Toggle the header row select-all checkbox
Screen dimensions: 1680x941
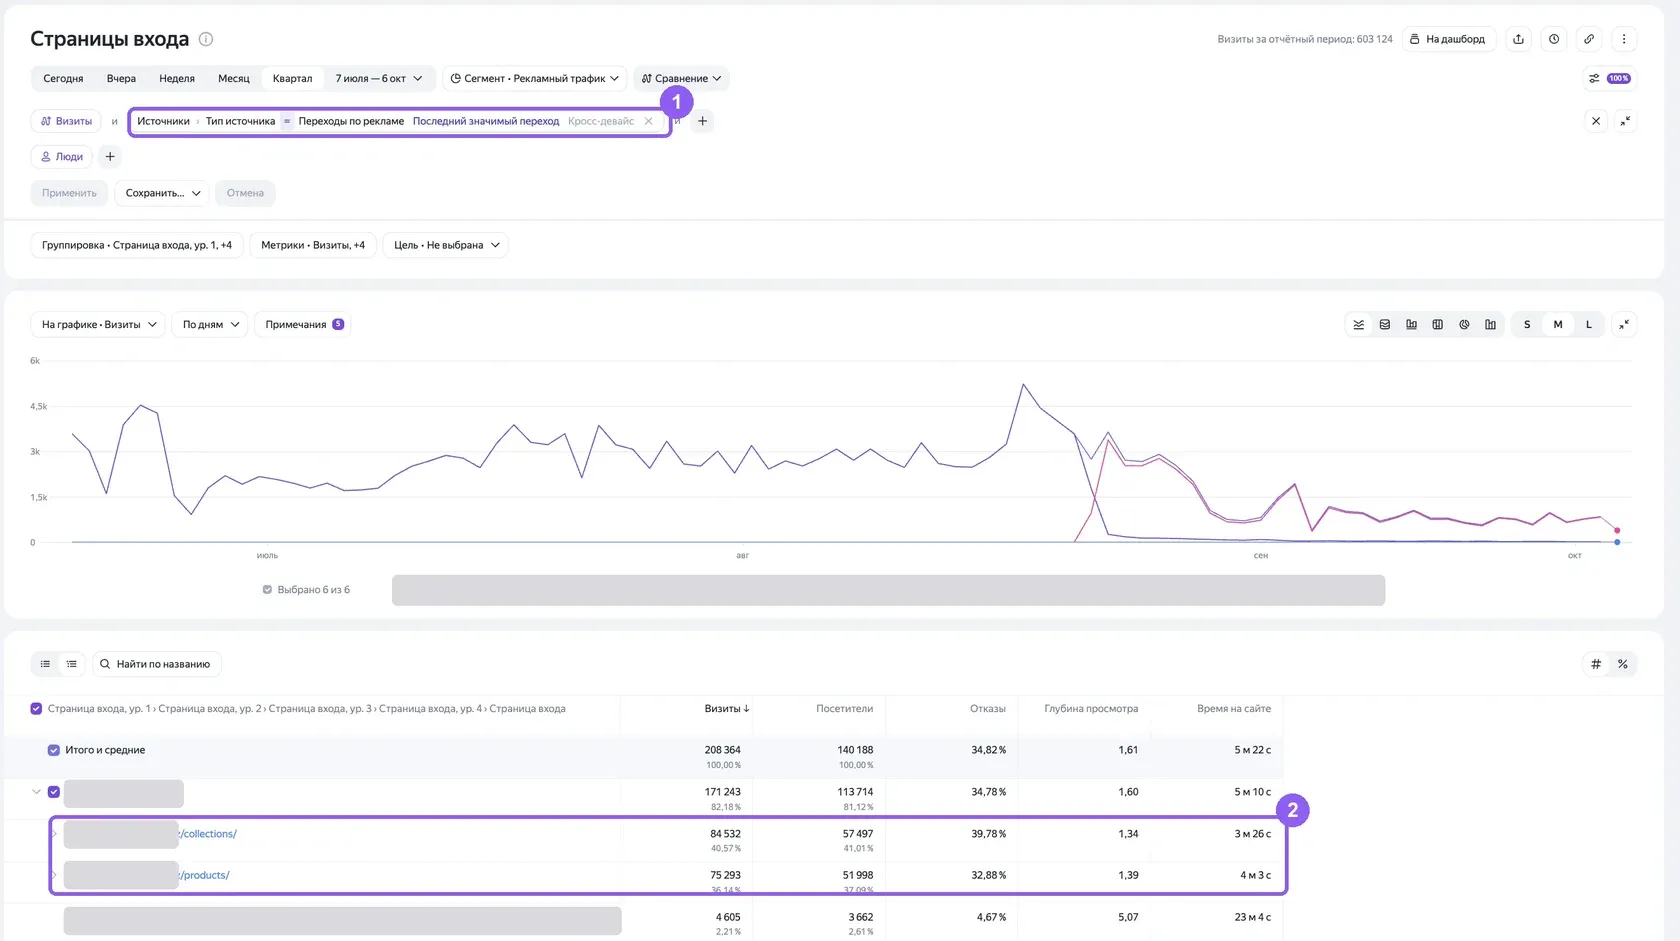(x=36, y=709)
